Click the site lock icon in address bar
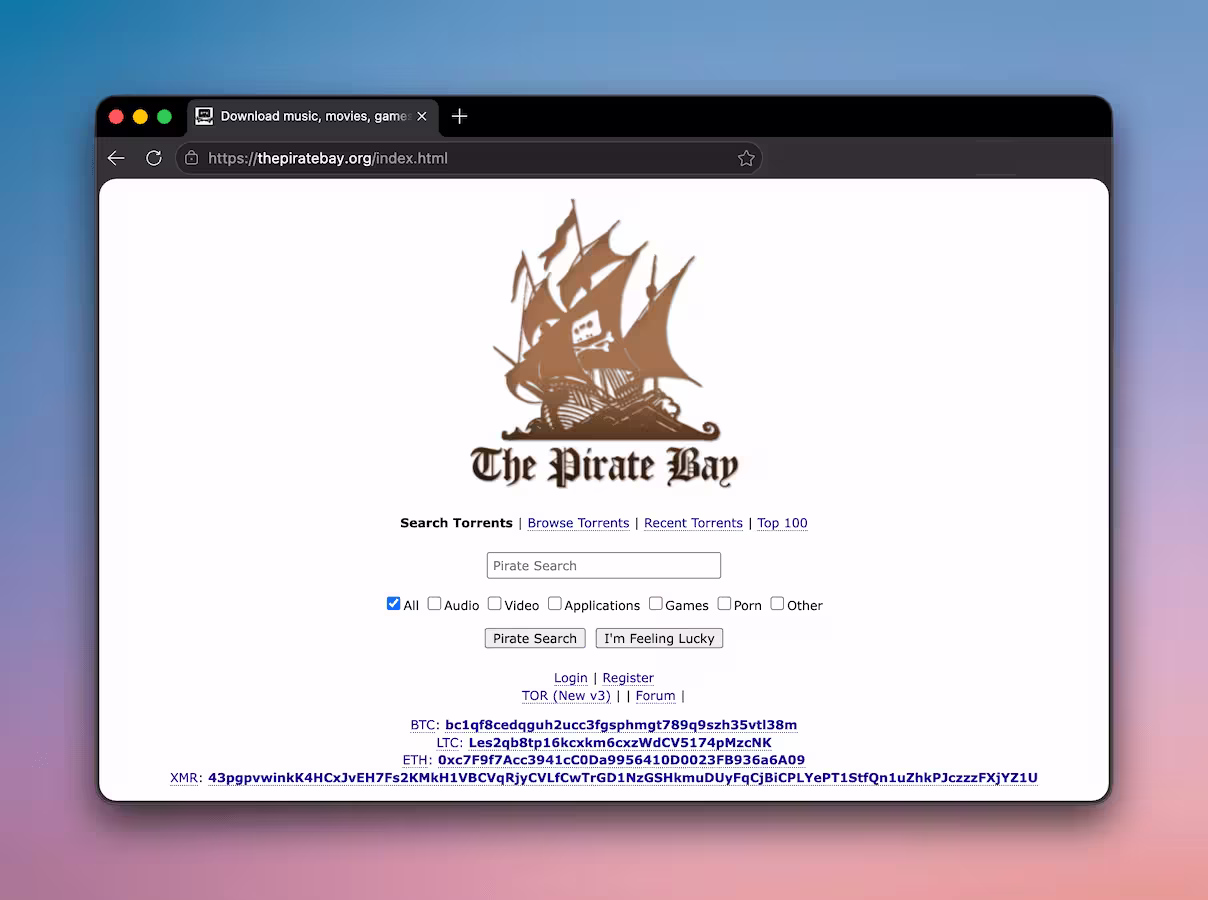 191,158
